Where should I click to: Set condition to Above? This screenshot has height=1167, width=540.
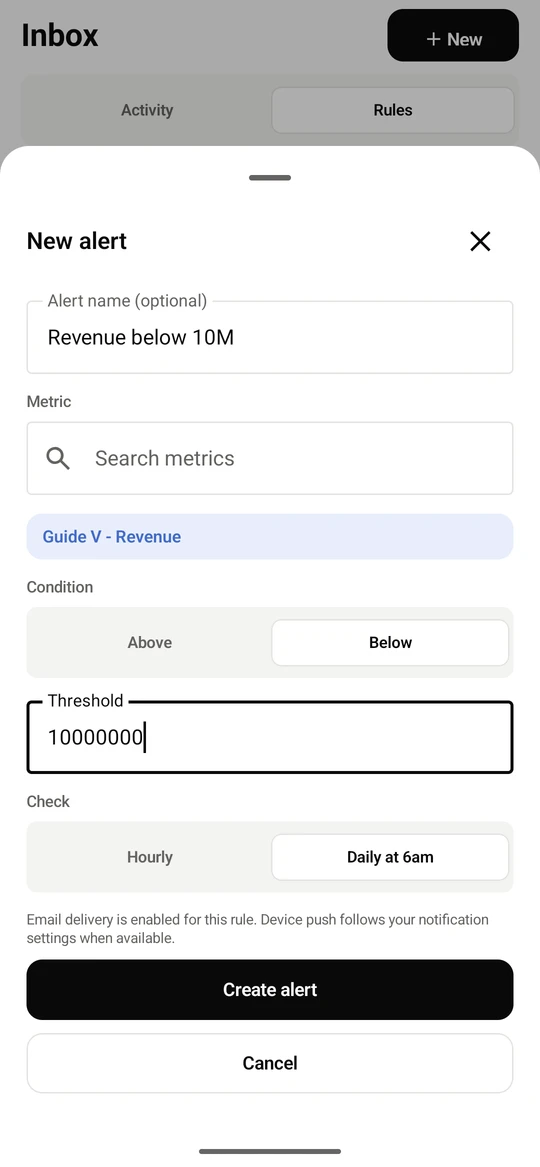pos(150,642)
